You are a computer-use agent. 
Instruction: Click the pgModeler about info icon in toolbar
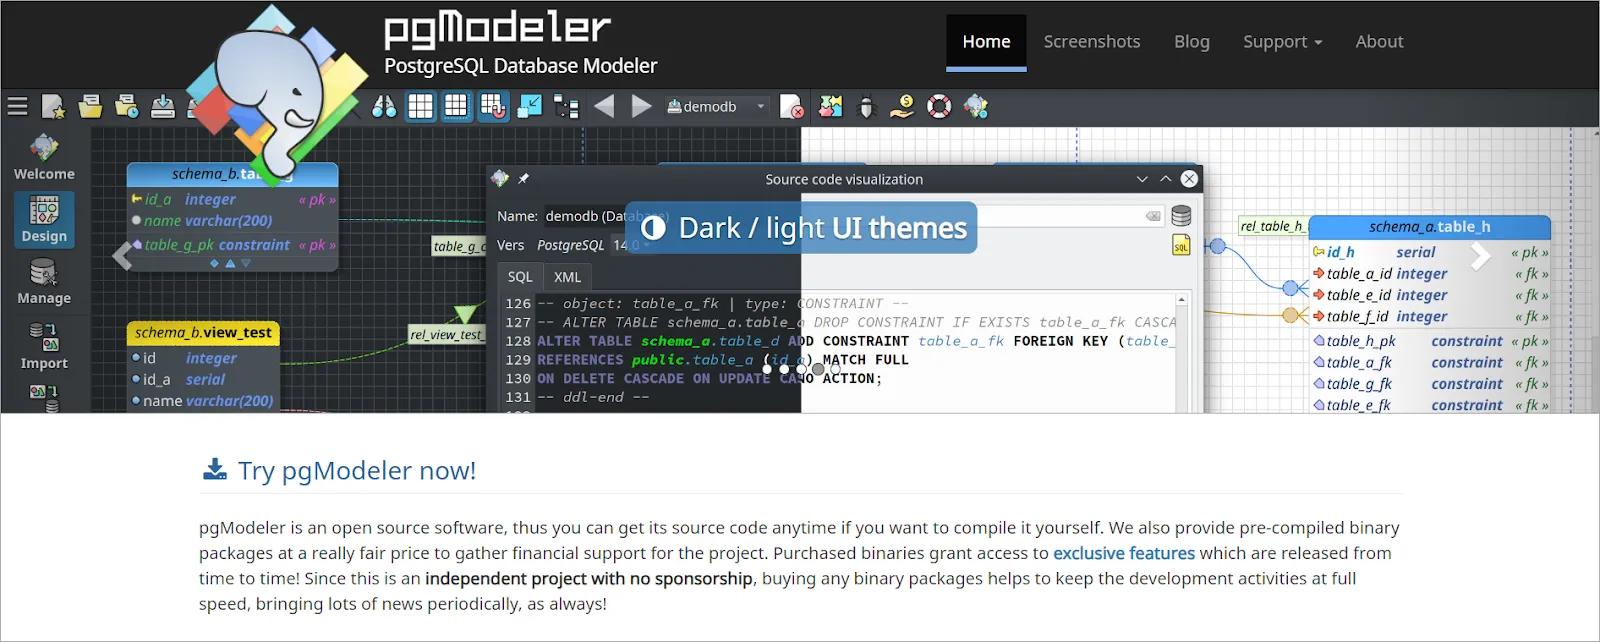976,106
